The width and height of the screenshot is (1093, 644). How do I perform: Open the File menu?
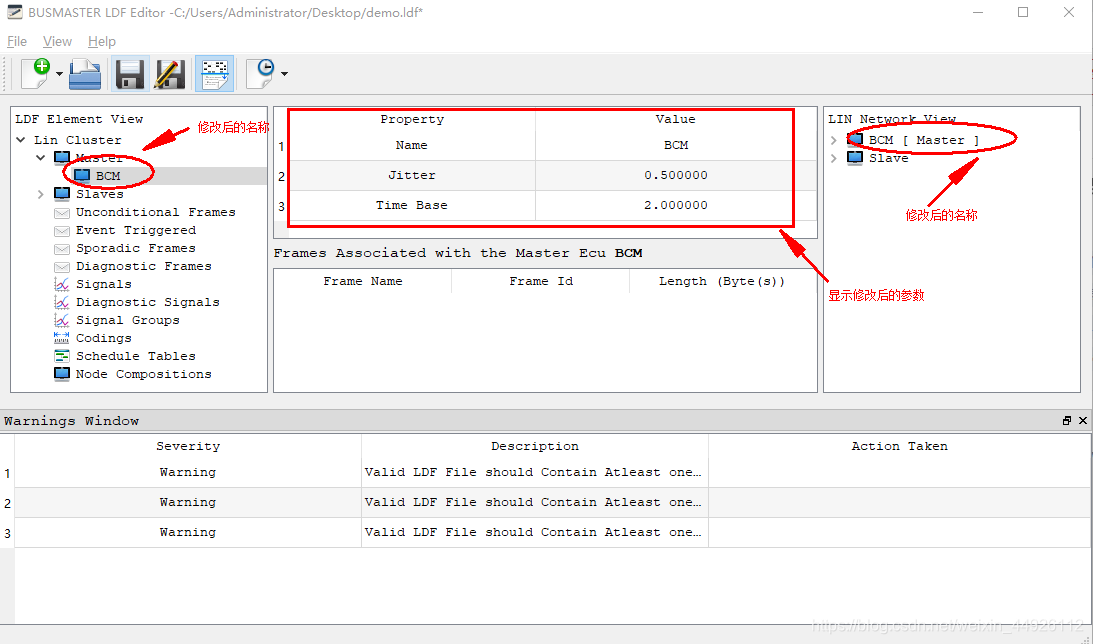(x=17, y=42)
